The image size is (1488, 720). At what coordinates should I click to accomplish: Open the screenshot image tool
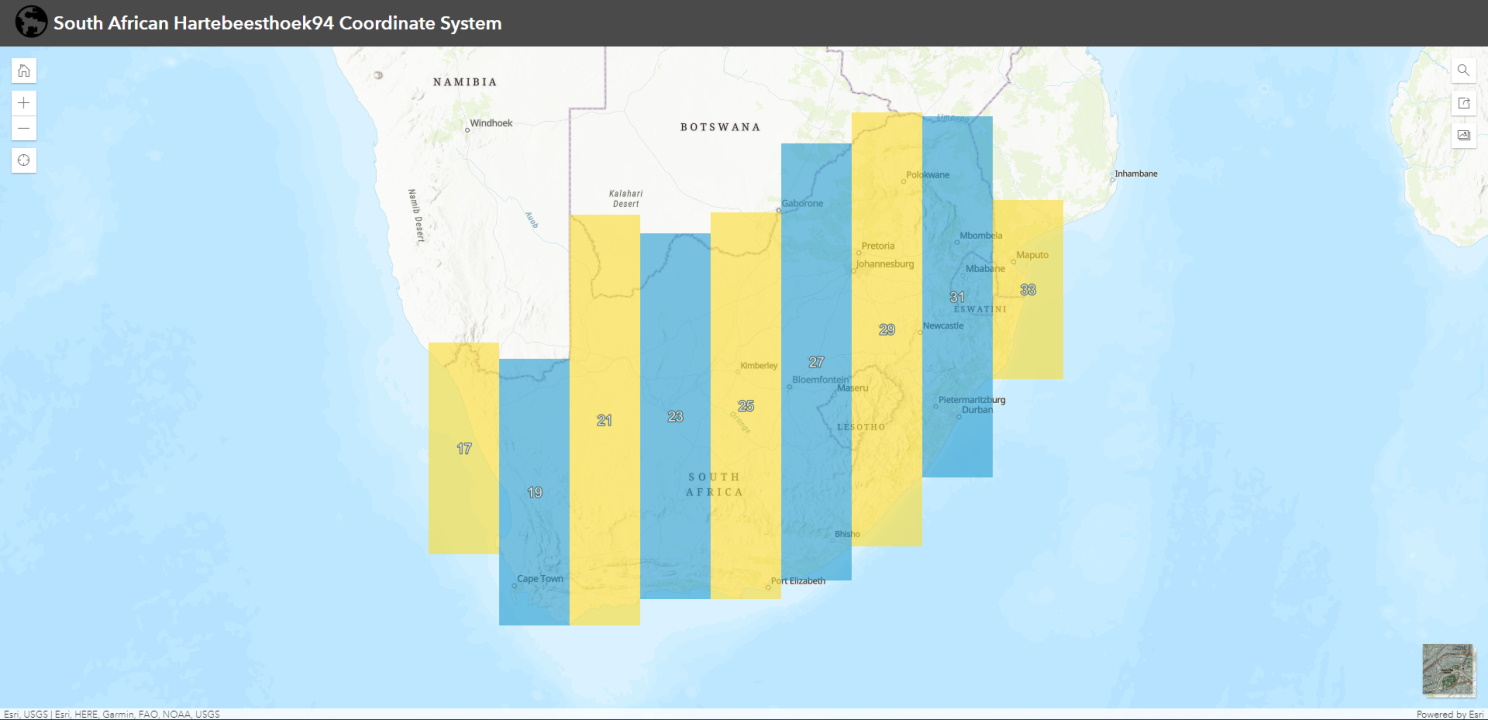click(x=1463, y=135)
